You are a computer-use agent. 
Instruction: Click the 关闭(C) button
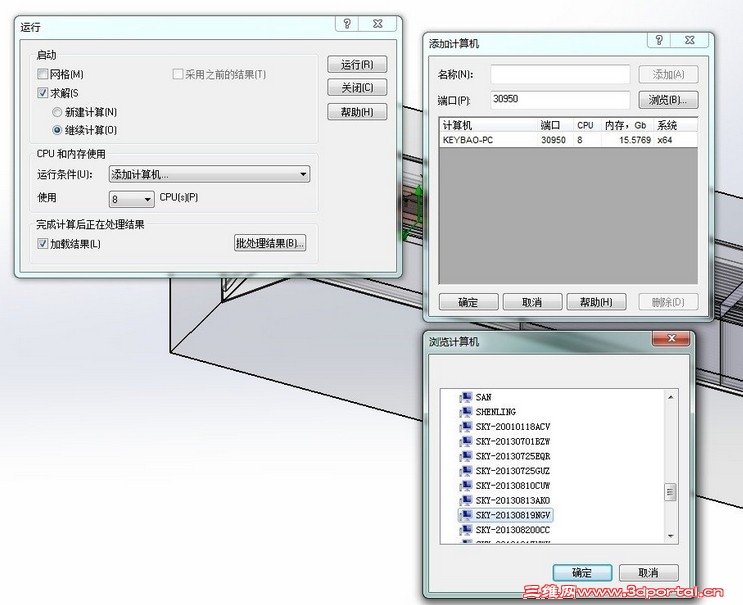pyautogui.click(x=357, y=88)
